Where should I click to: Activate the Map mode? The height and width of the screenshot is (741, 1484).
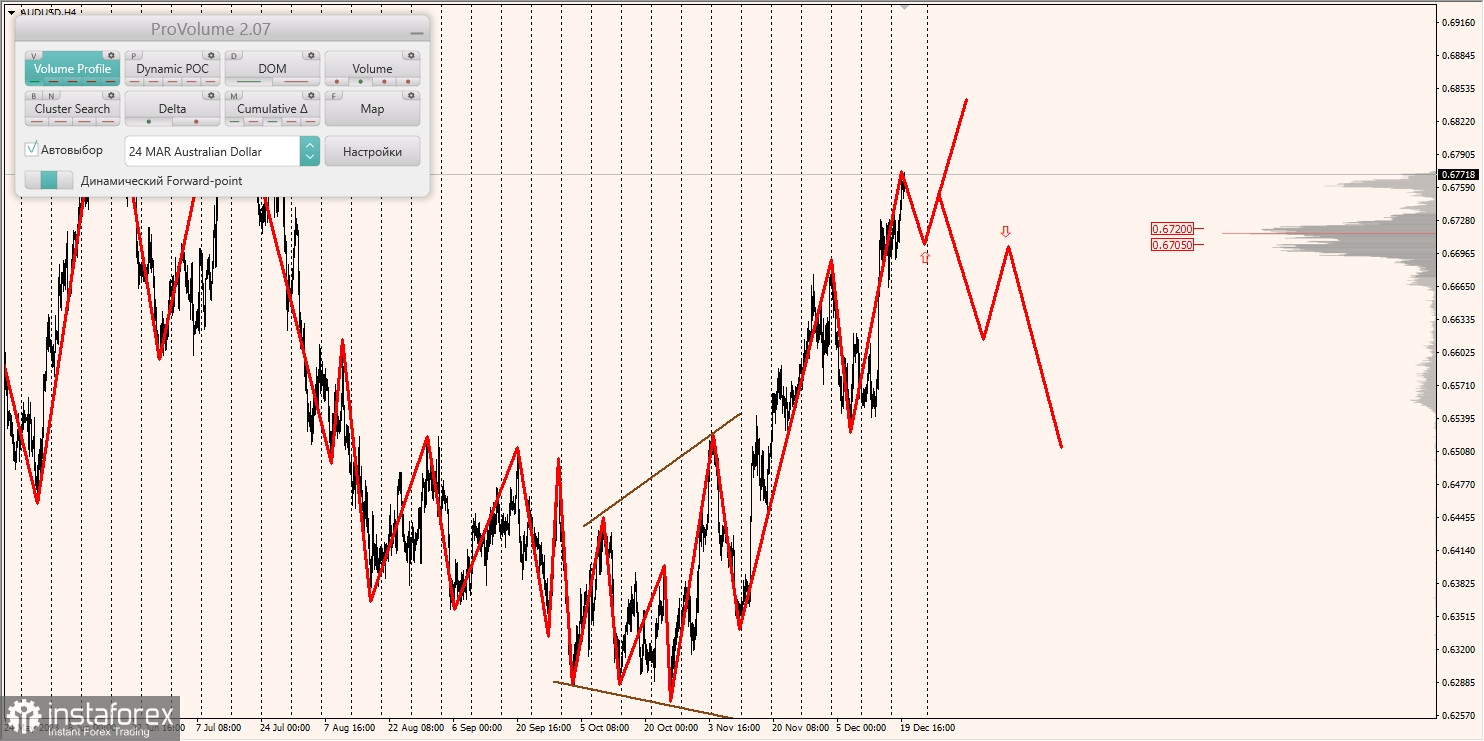(372, 109)
